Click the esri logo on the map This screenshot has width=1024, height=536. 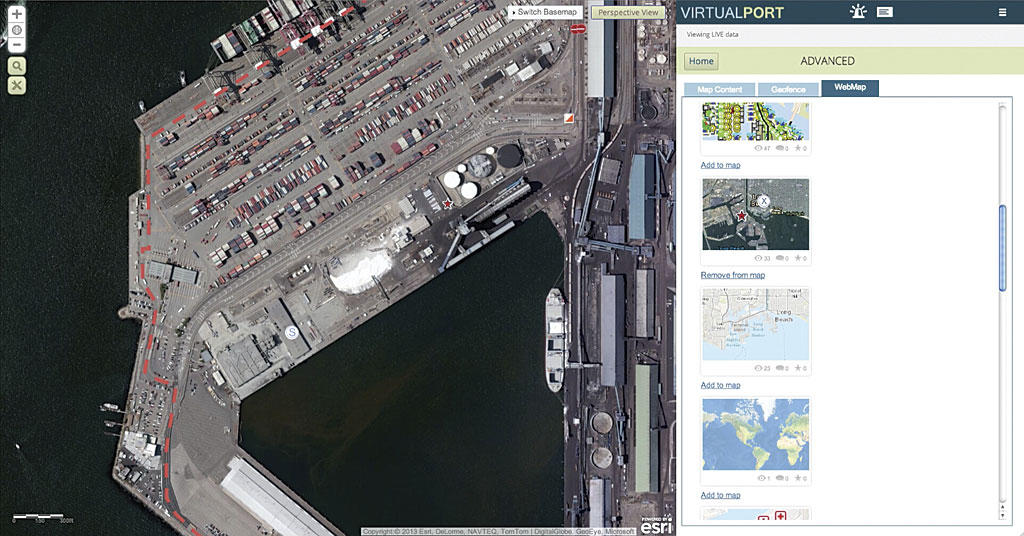click(x=656, y=525)
